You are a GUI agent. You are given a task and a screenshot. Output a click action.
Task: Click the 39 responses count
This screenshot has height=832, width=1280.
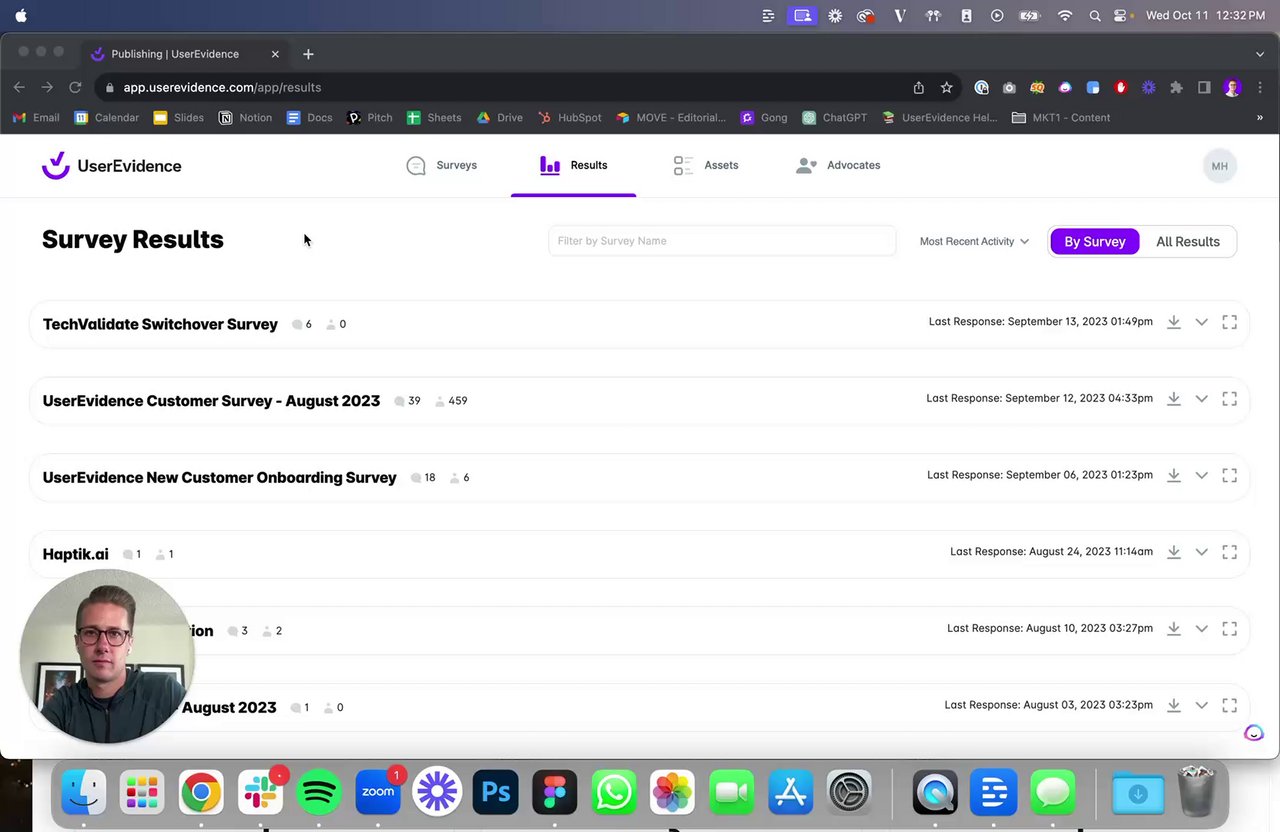point(407,401)
